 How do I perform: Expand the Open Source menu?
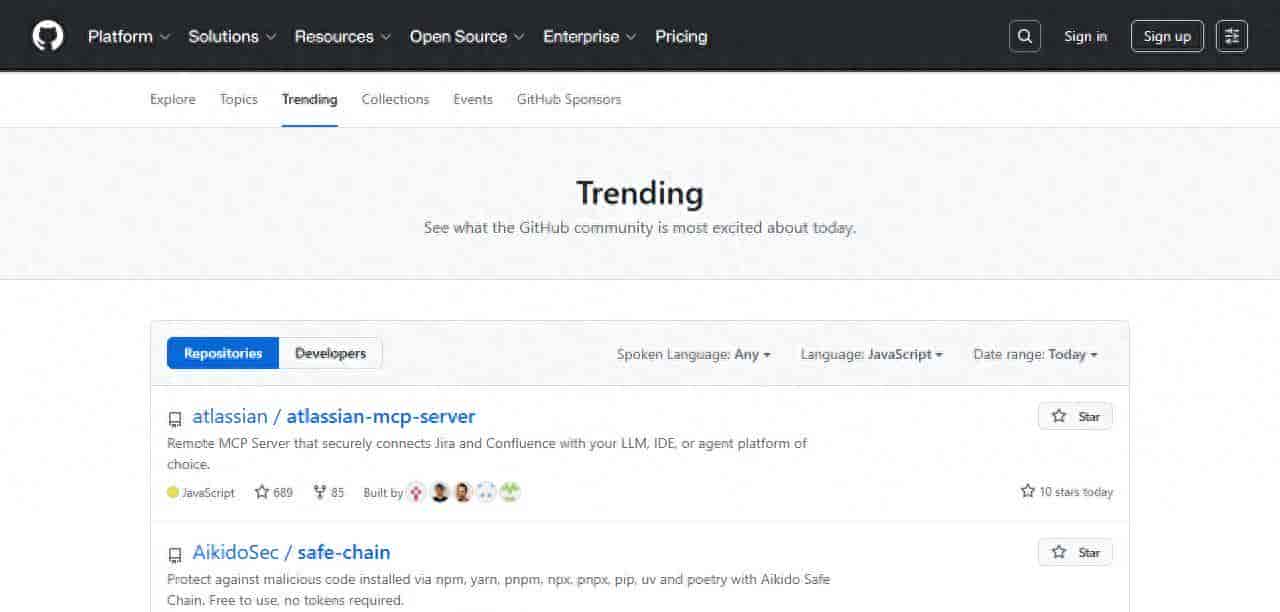[x=467, y=36]
